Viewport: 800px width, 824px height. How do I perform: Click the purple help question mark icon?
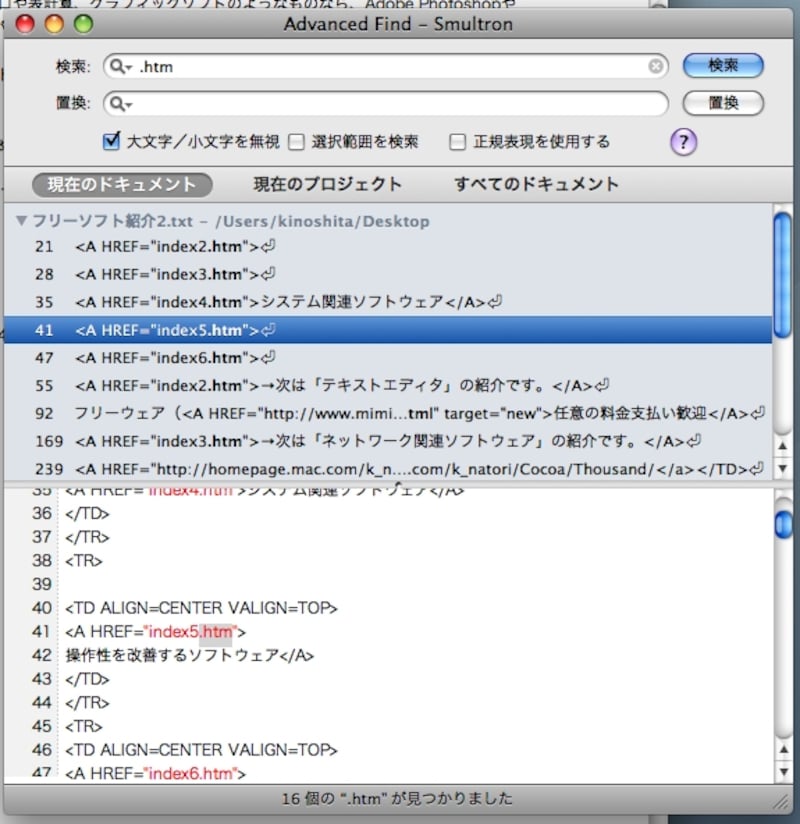[683, 142]
